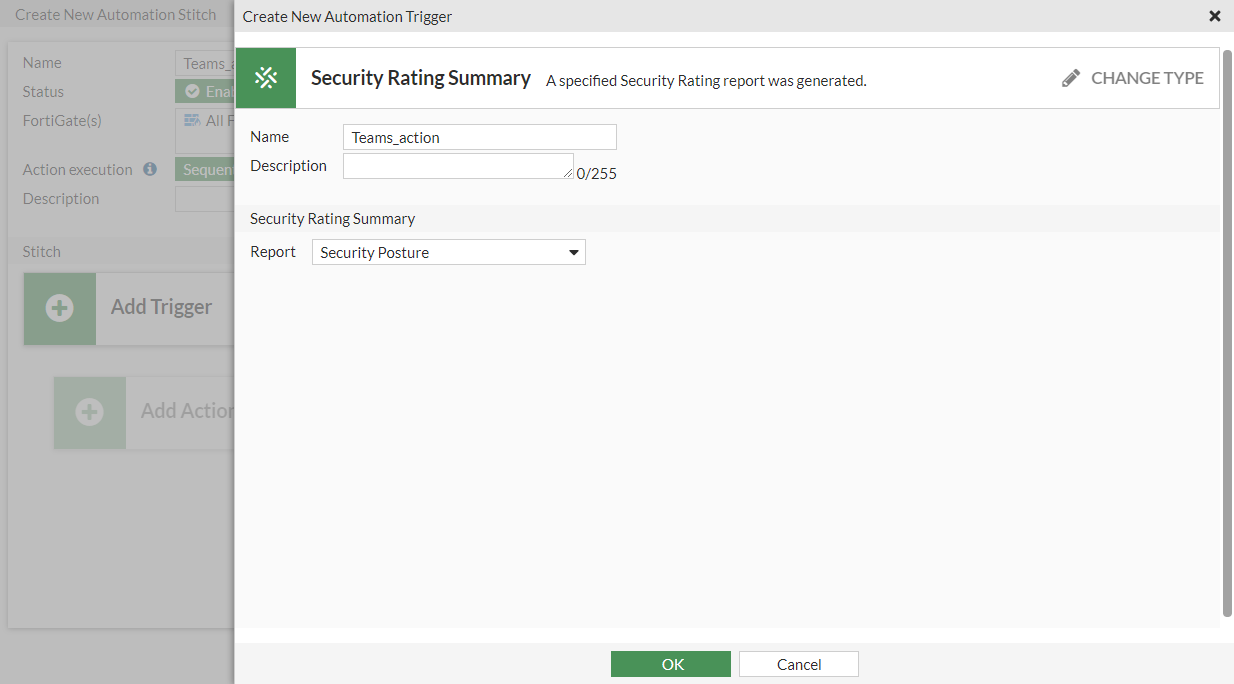The image size is (1234, 684).
Task: Click the Description text area resize handle
Action: (x=569, y=174)
